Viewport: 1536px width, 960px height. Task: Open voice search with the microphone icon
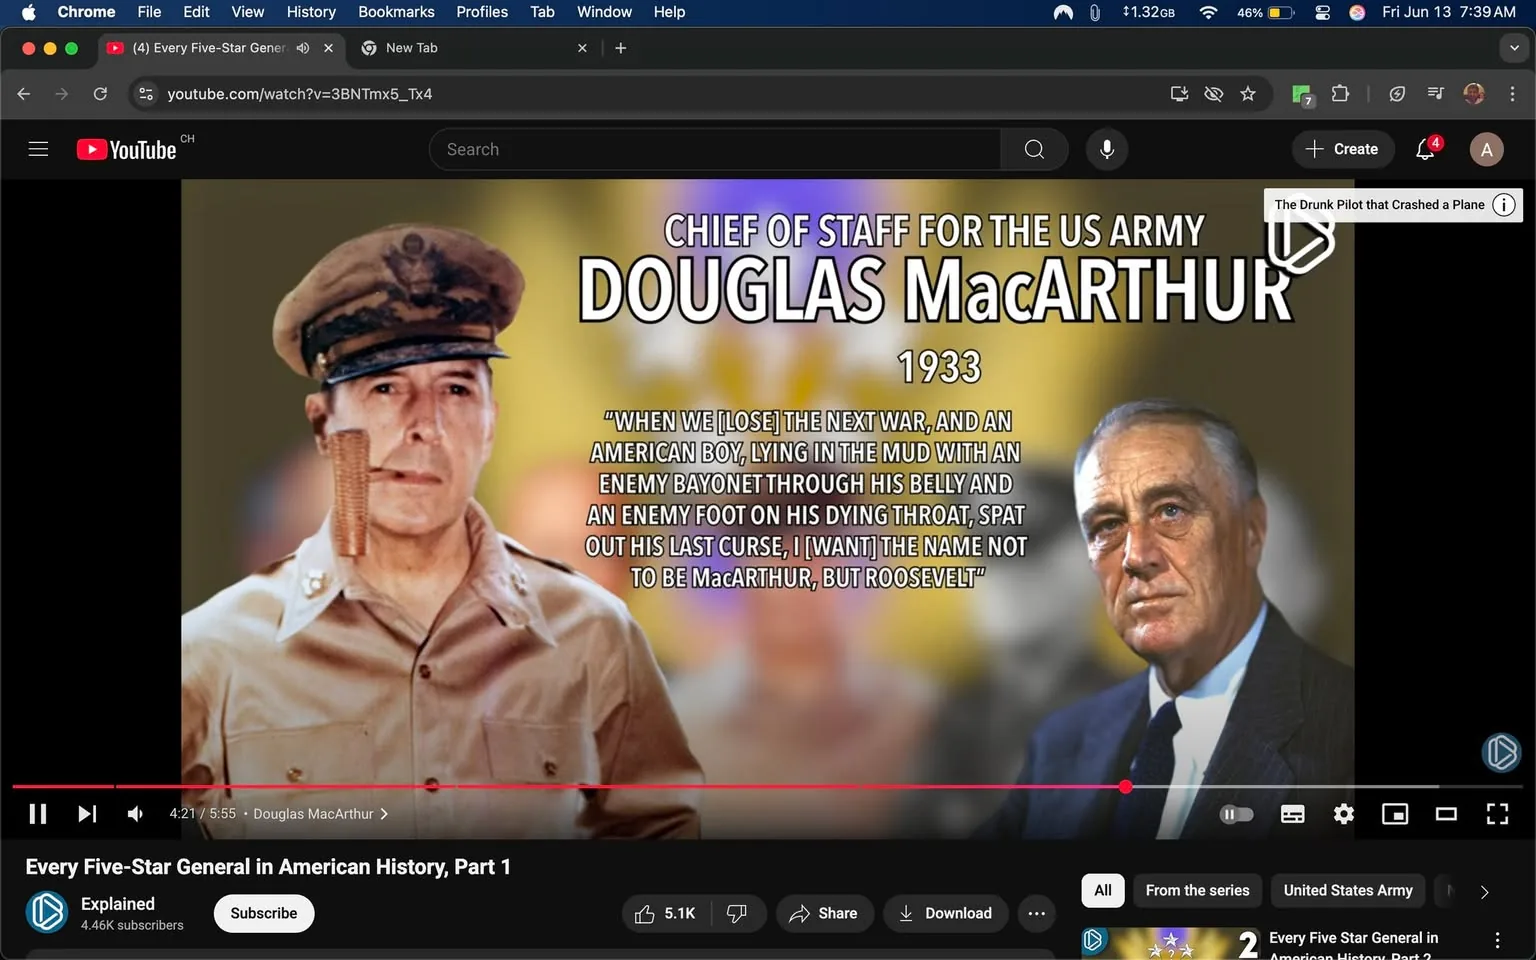pyautogui.click(x=1106, y=148)
